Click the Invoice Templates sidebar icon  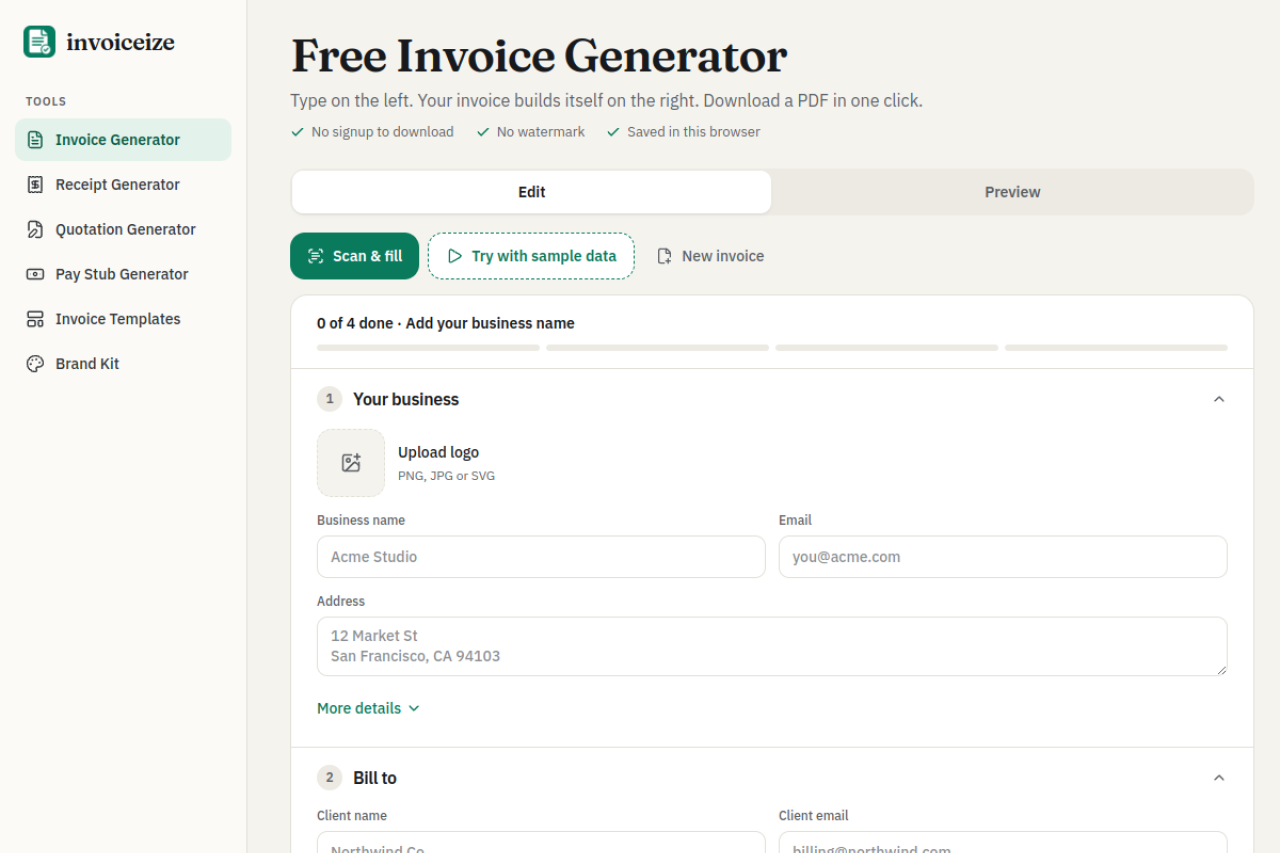pyautogui.click(x=35, y=319)
